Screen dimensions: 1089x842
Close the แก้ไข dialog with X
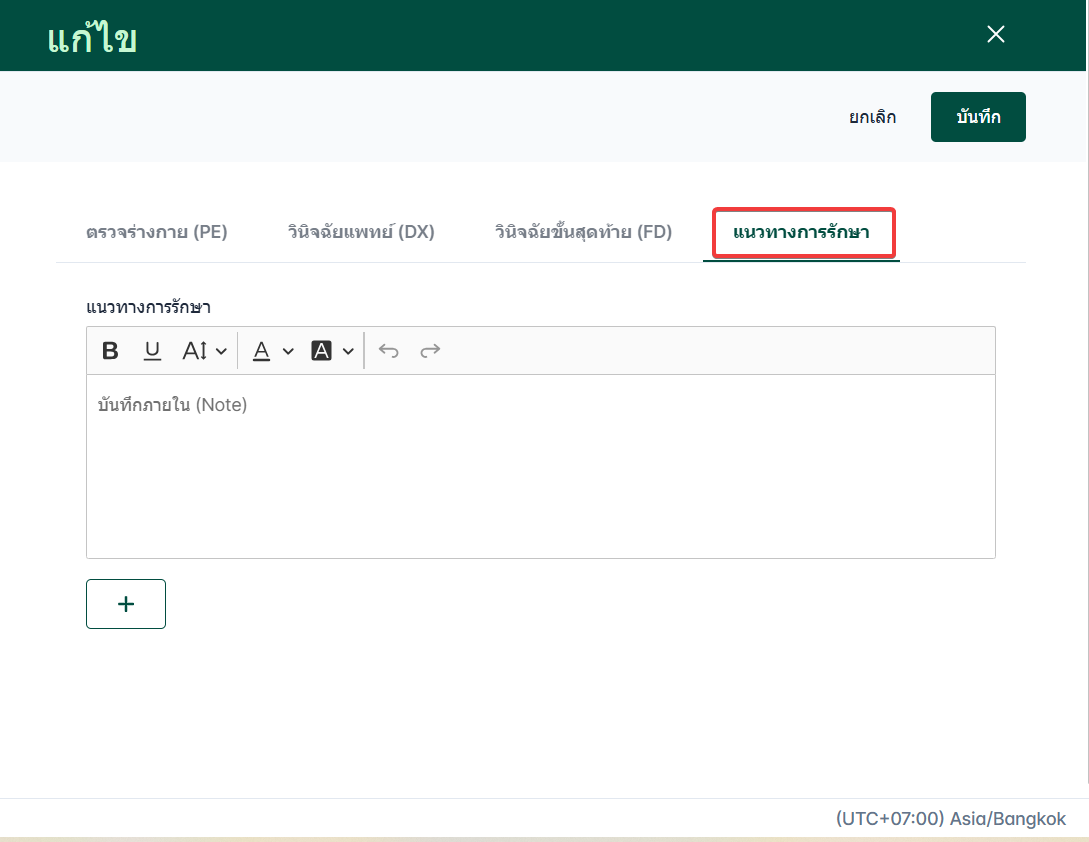996,34
